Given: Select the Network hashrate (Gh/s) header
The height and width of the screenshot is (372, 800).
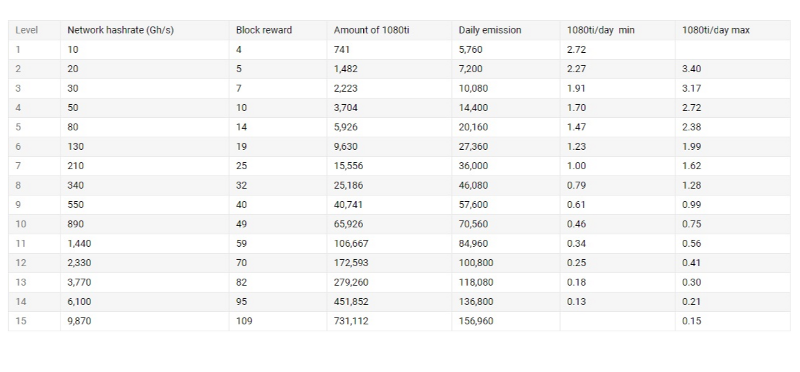Looking at the screenshot, I should (120, 30).
